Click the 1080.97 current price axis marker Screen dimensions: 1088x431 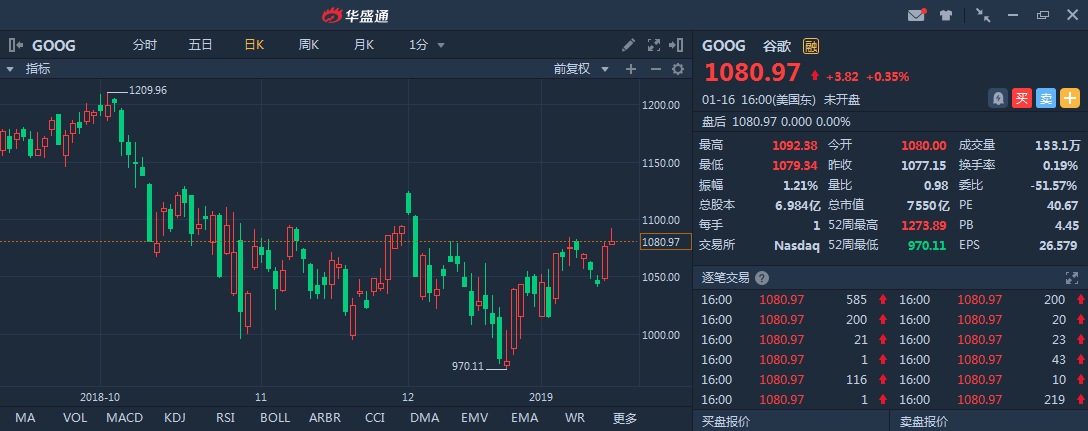point(665,242)
